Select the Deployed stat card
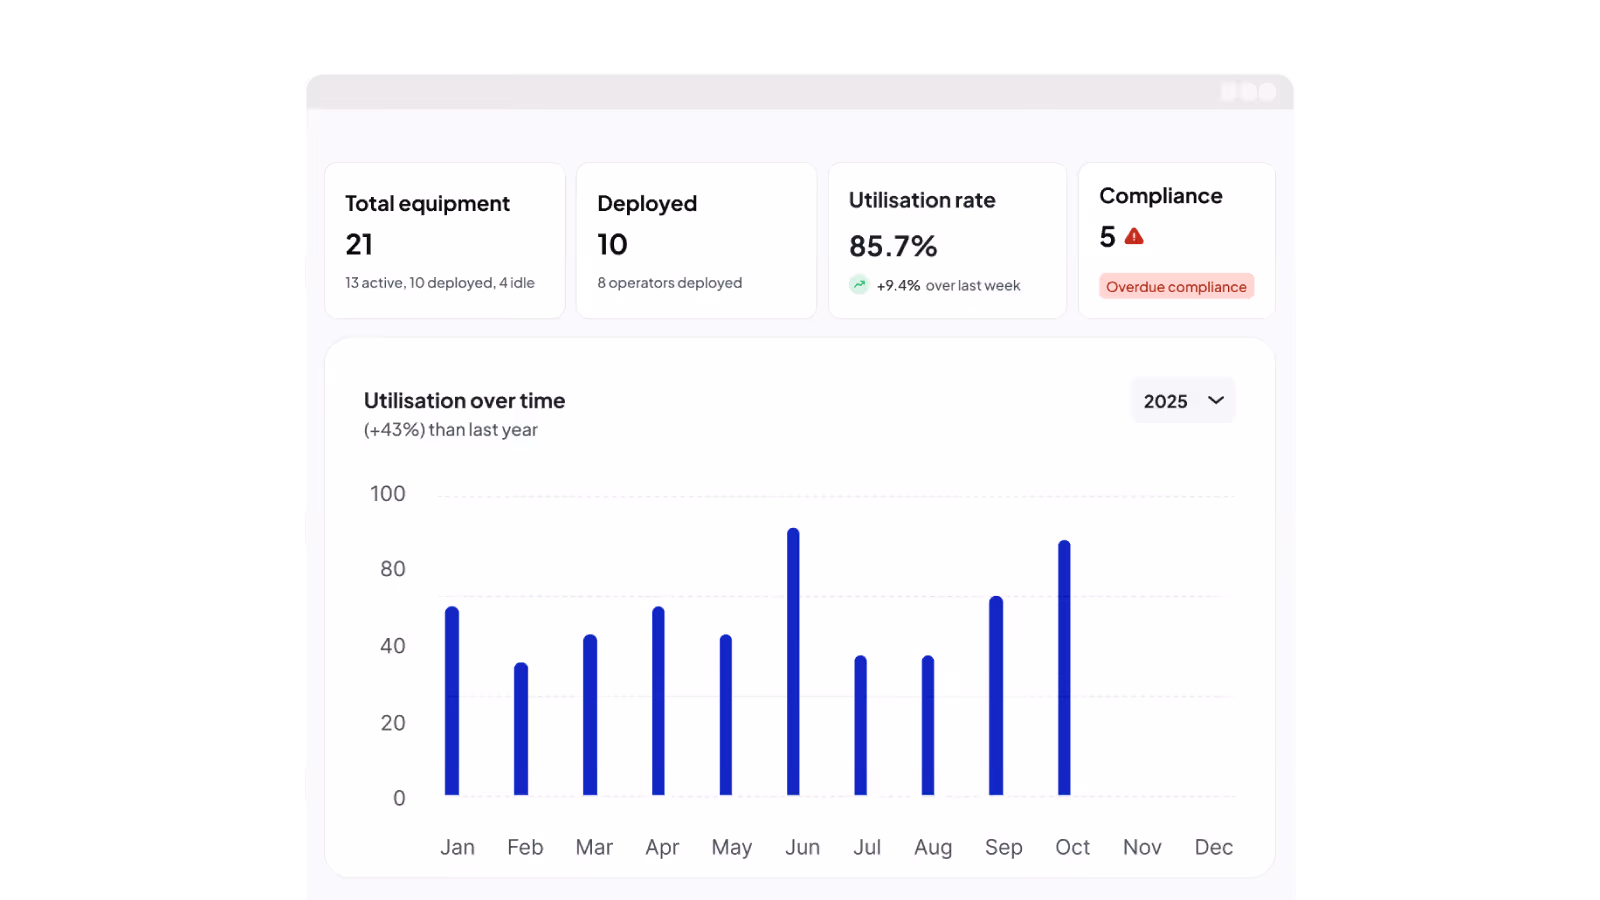1600x900 pixels. pos(696,240)
